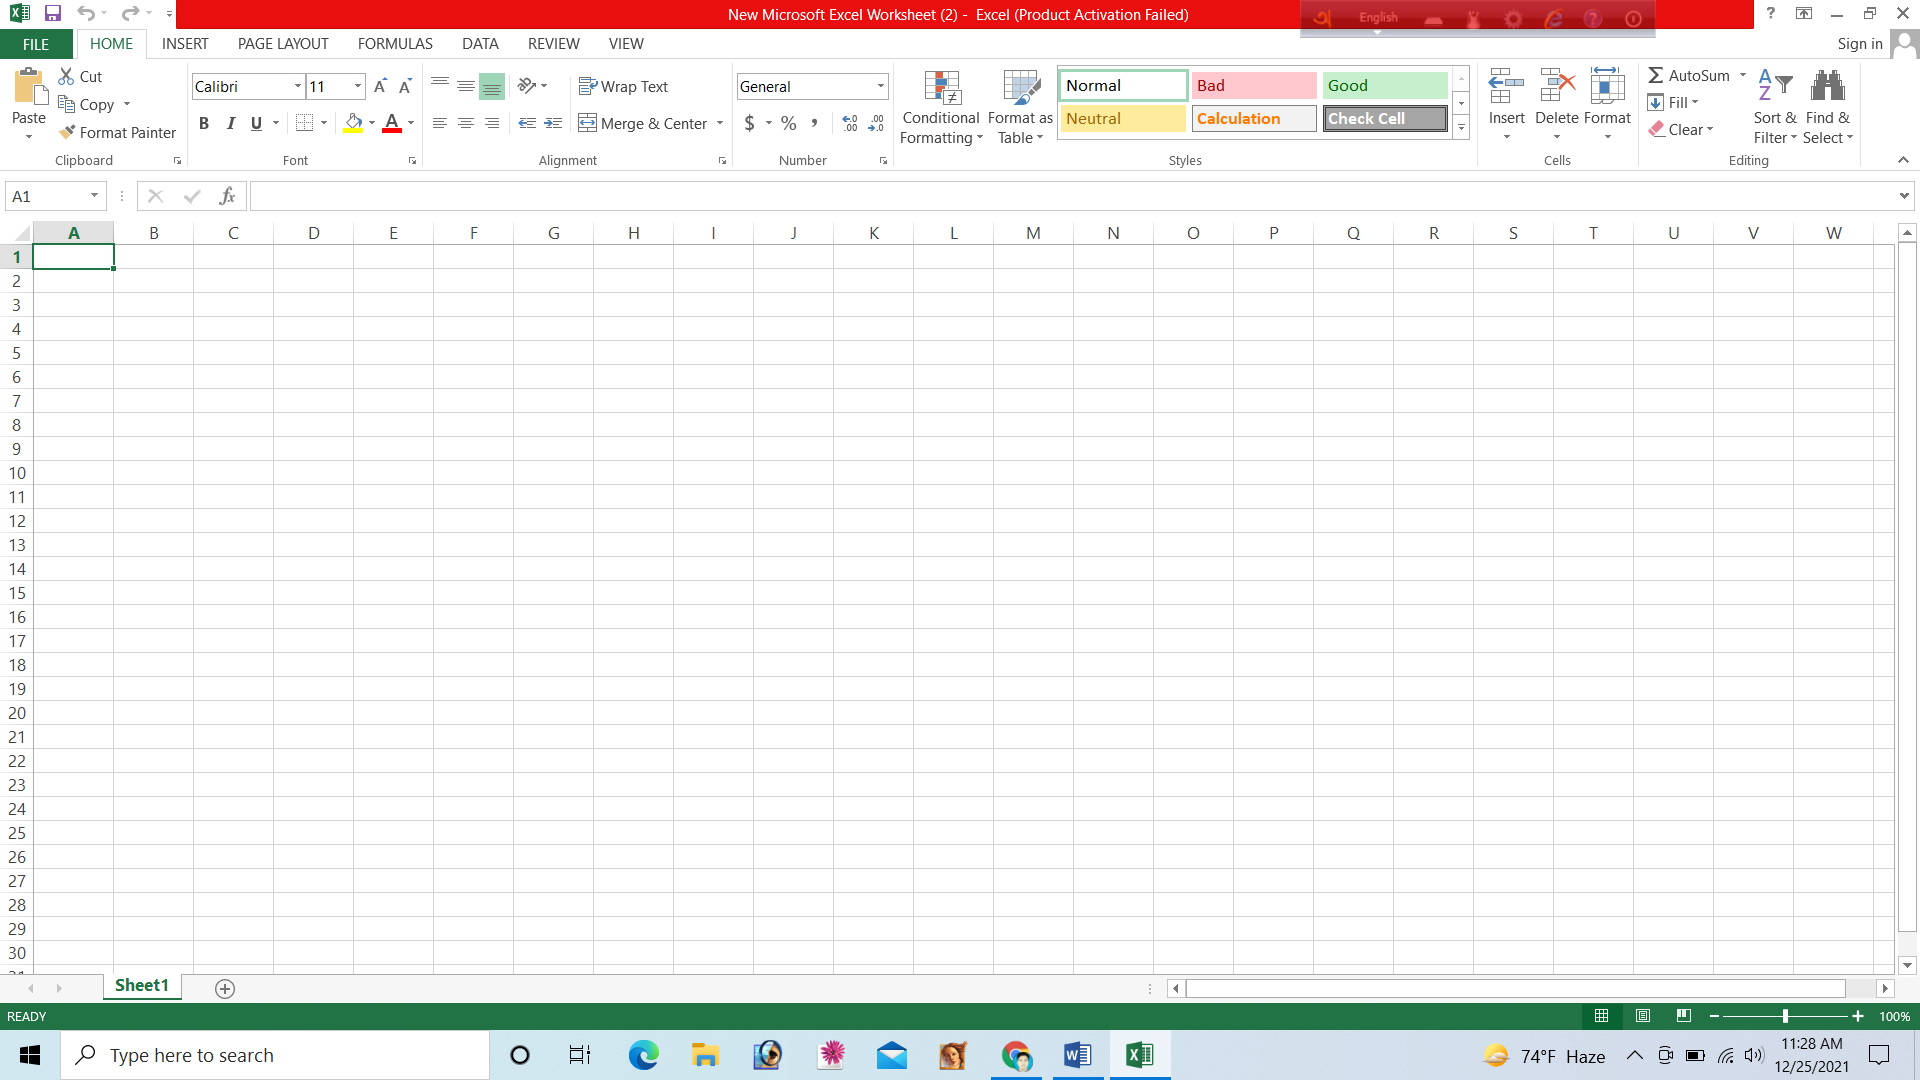Switch to the DATA tab
Image resolution: width=1920 pixels, height=1080 pixels.
click(480, 44)
